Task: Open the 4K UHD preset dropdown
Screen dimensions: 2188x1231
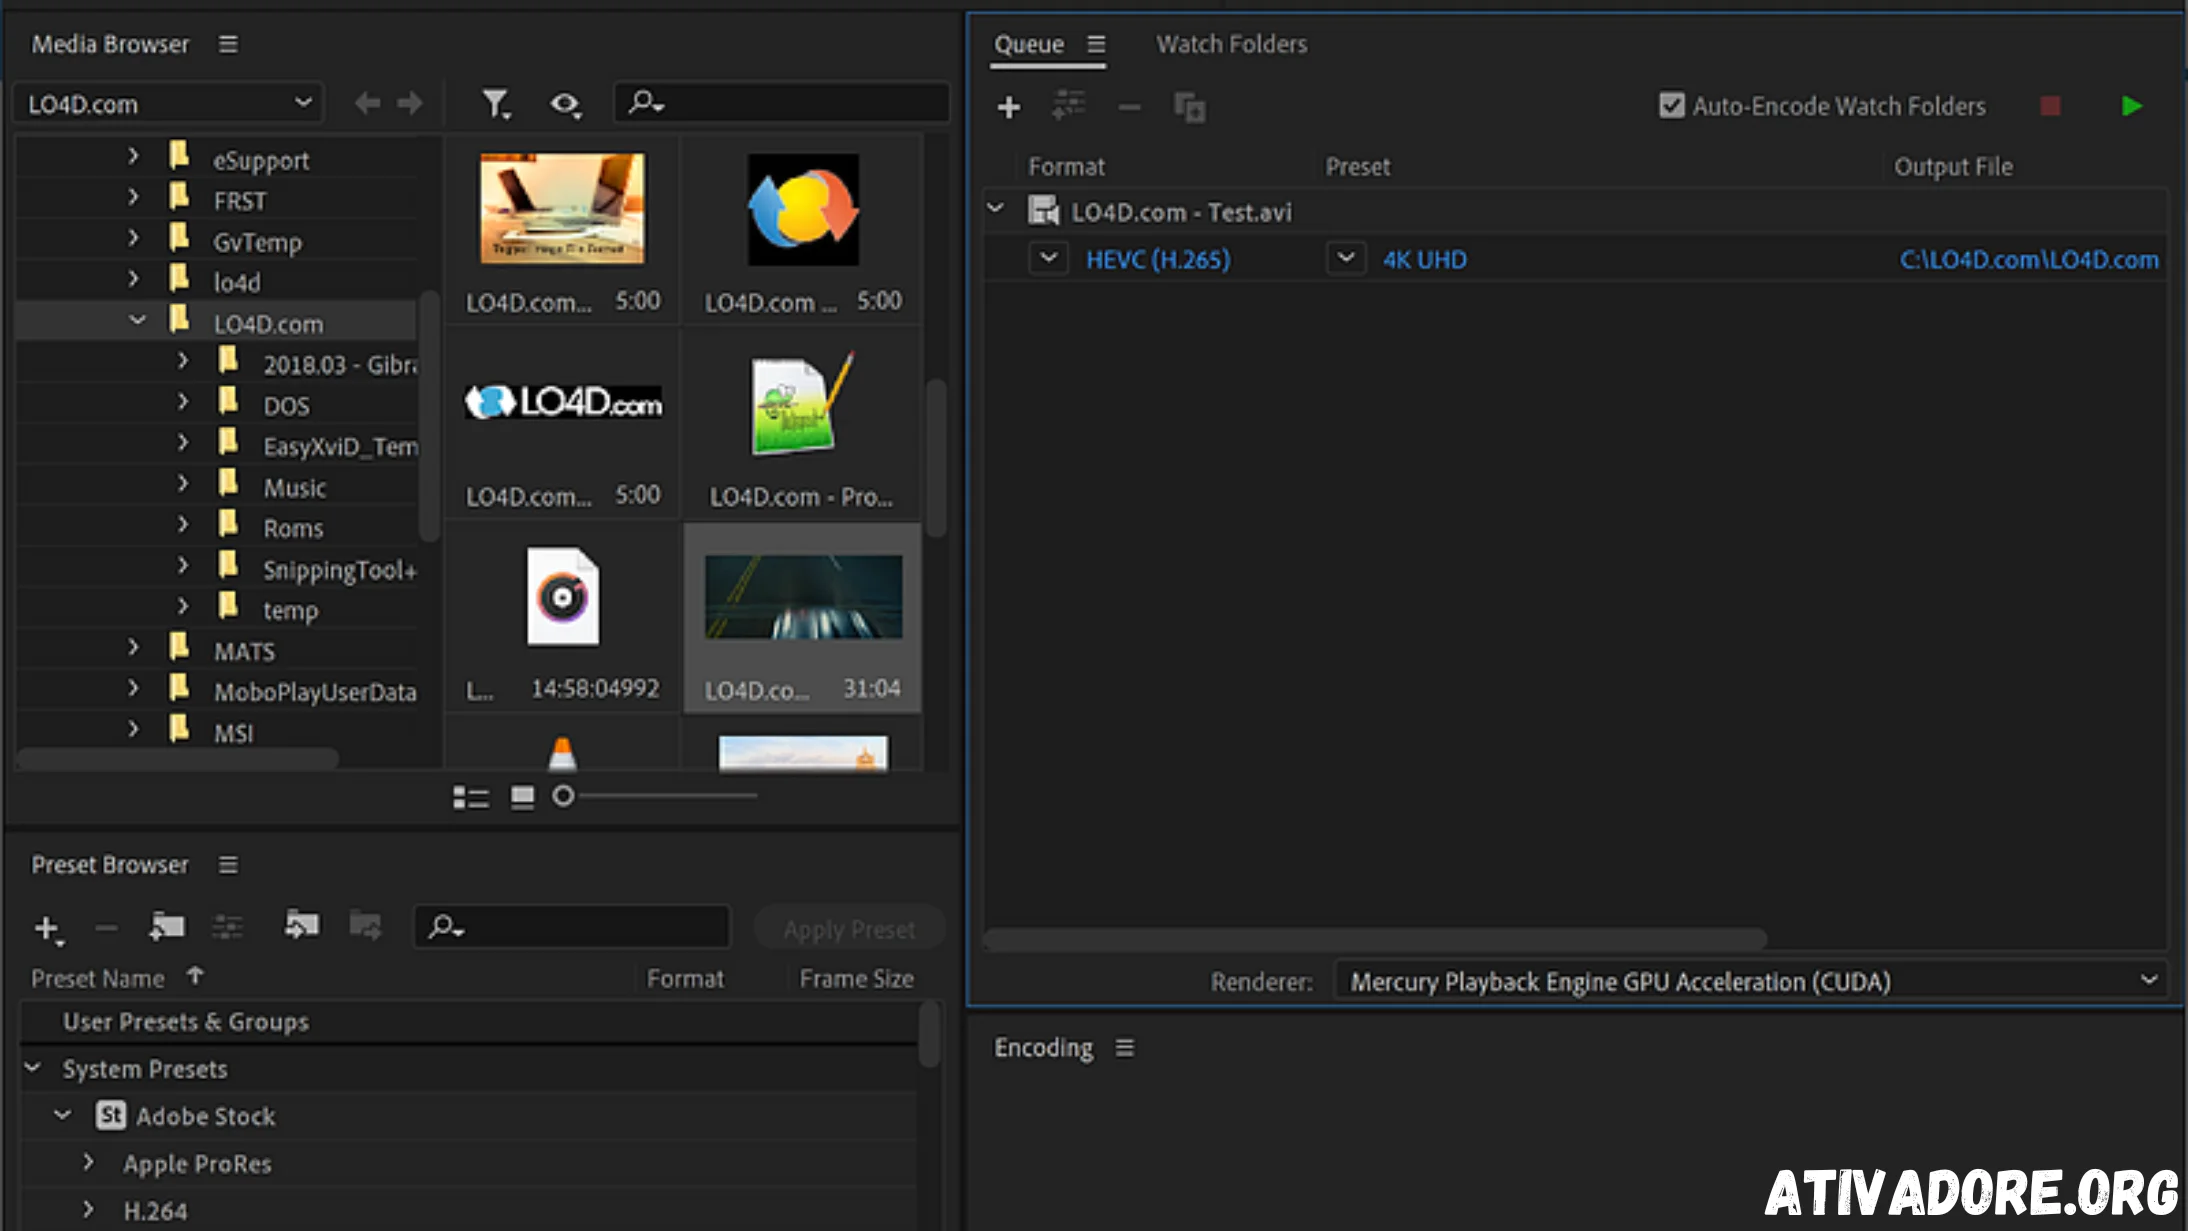Action: coord(1346,258)
